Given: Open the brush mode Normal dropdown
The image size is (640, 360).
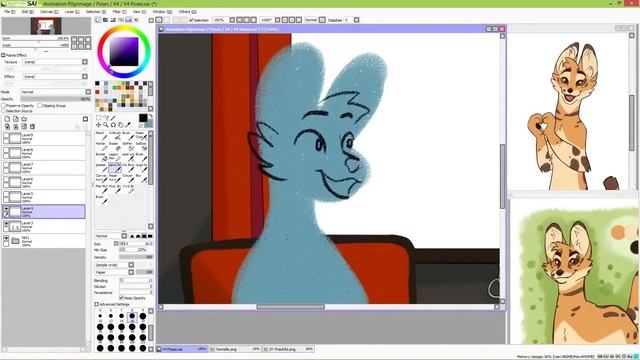Looking at the screenshot, I should [x=111, y=236].
